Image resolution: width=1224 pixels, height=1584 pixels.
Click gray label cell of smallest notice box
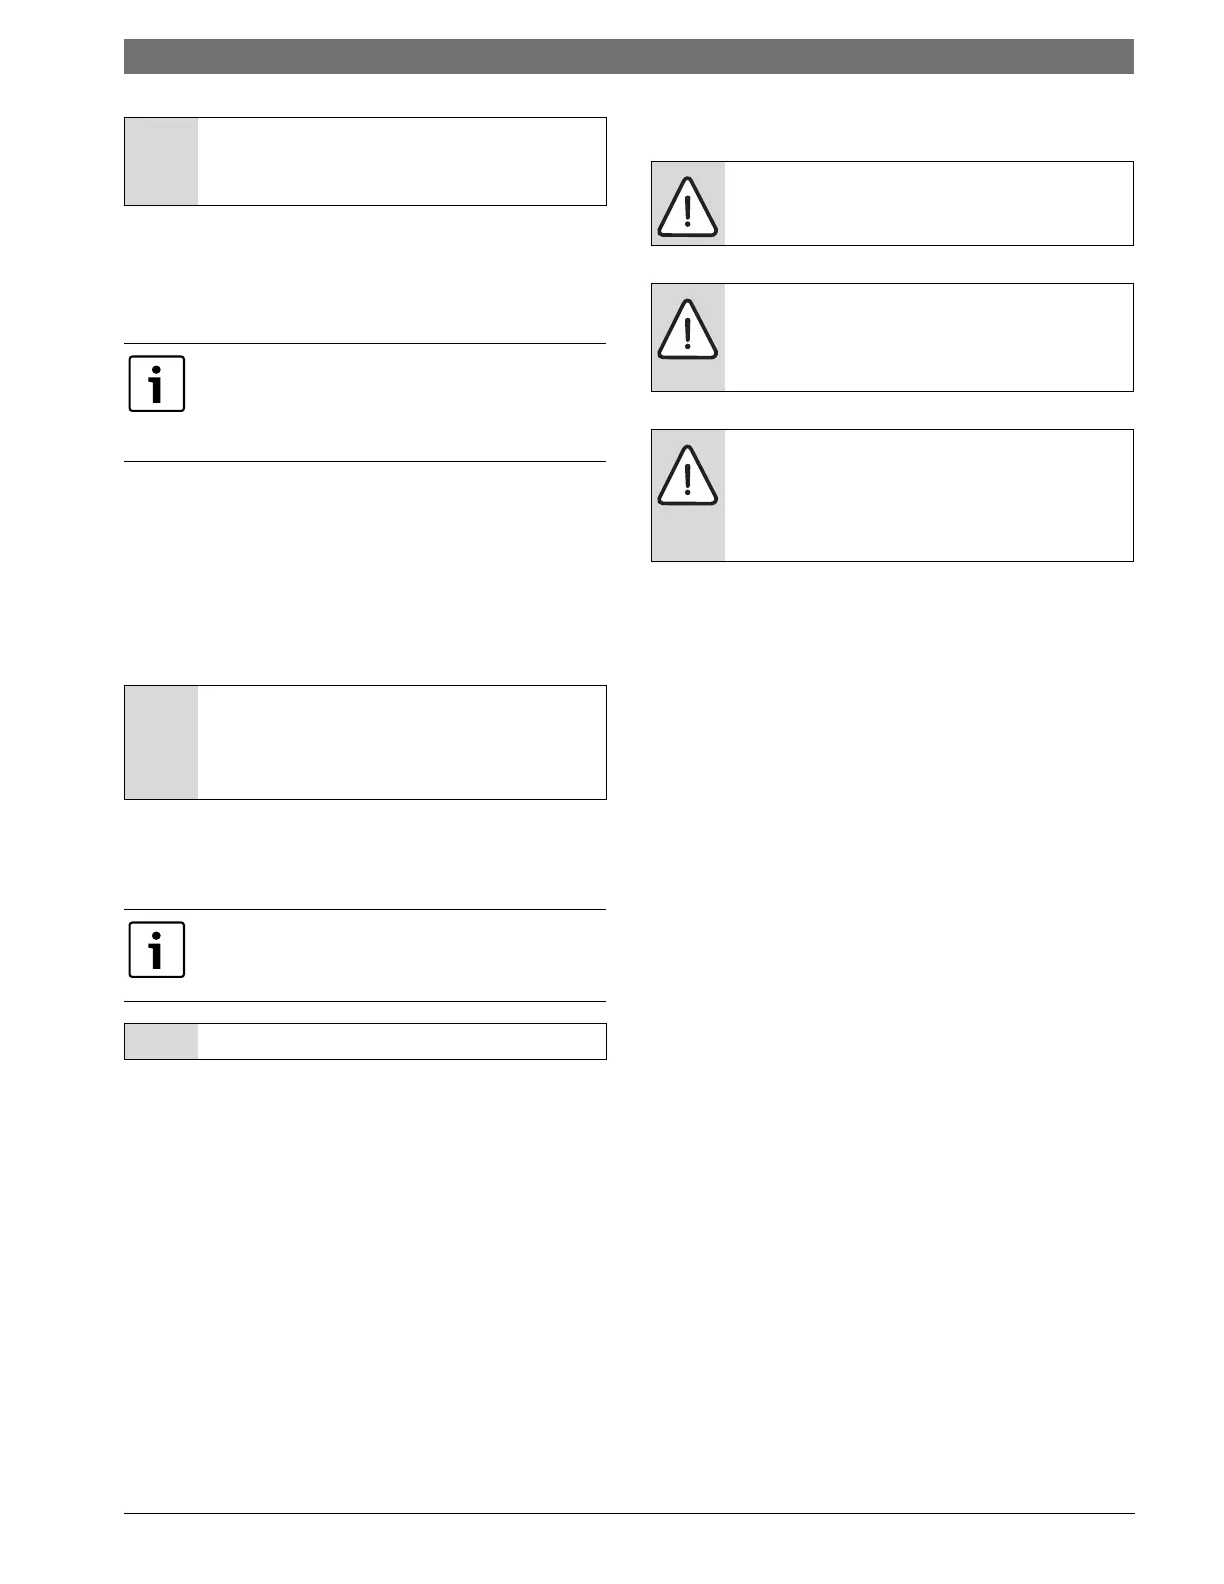(x=161, y=1041)
